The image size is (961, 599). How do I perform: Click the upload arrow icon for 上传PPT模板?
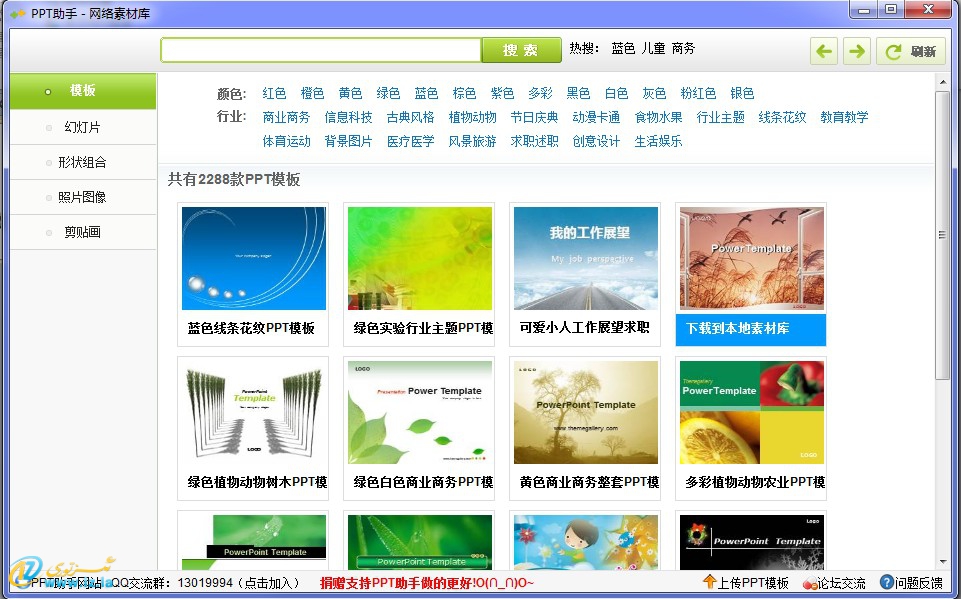click(710, 582)
